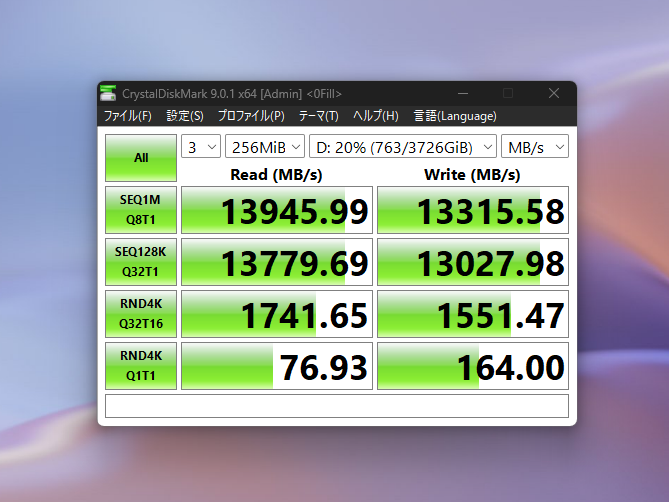Expand the D: 20% drive selection dropdown
Screen dimensions: 669x502
pyautogui.click(x=403, y=147)
